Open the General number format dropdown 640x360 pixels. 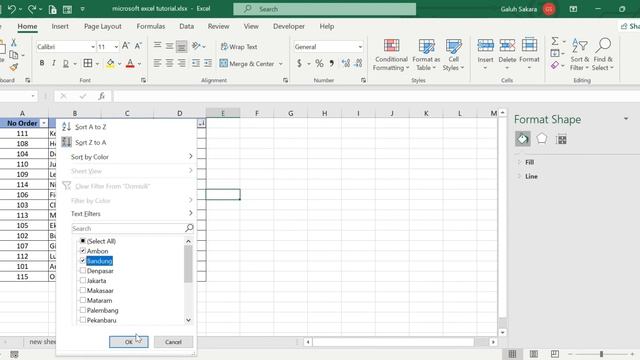pos(360,47)
